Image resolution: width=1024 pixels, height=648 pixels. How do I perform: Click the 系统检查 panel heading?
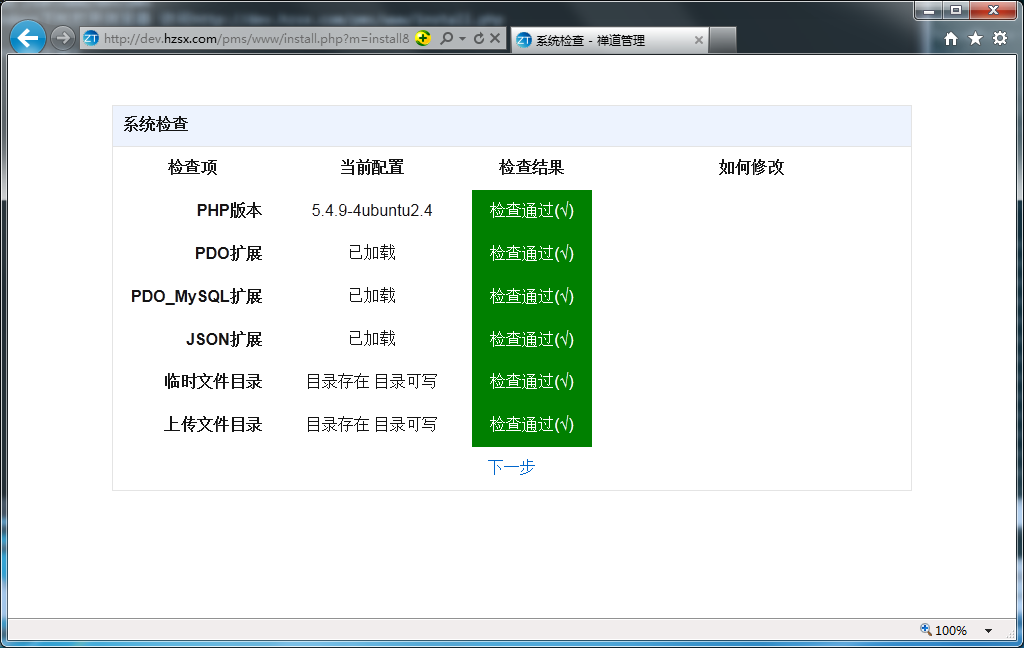[x=155, y=124]
